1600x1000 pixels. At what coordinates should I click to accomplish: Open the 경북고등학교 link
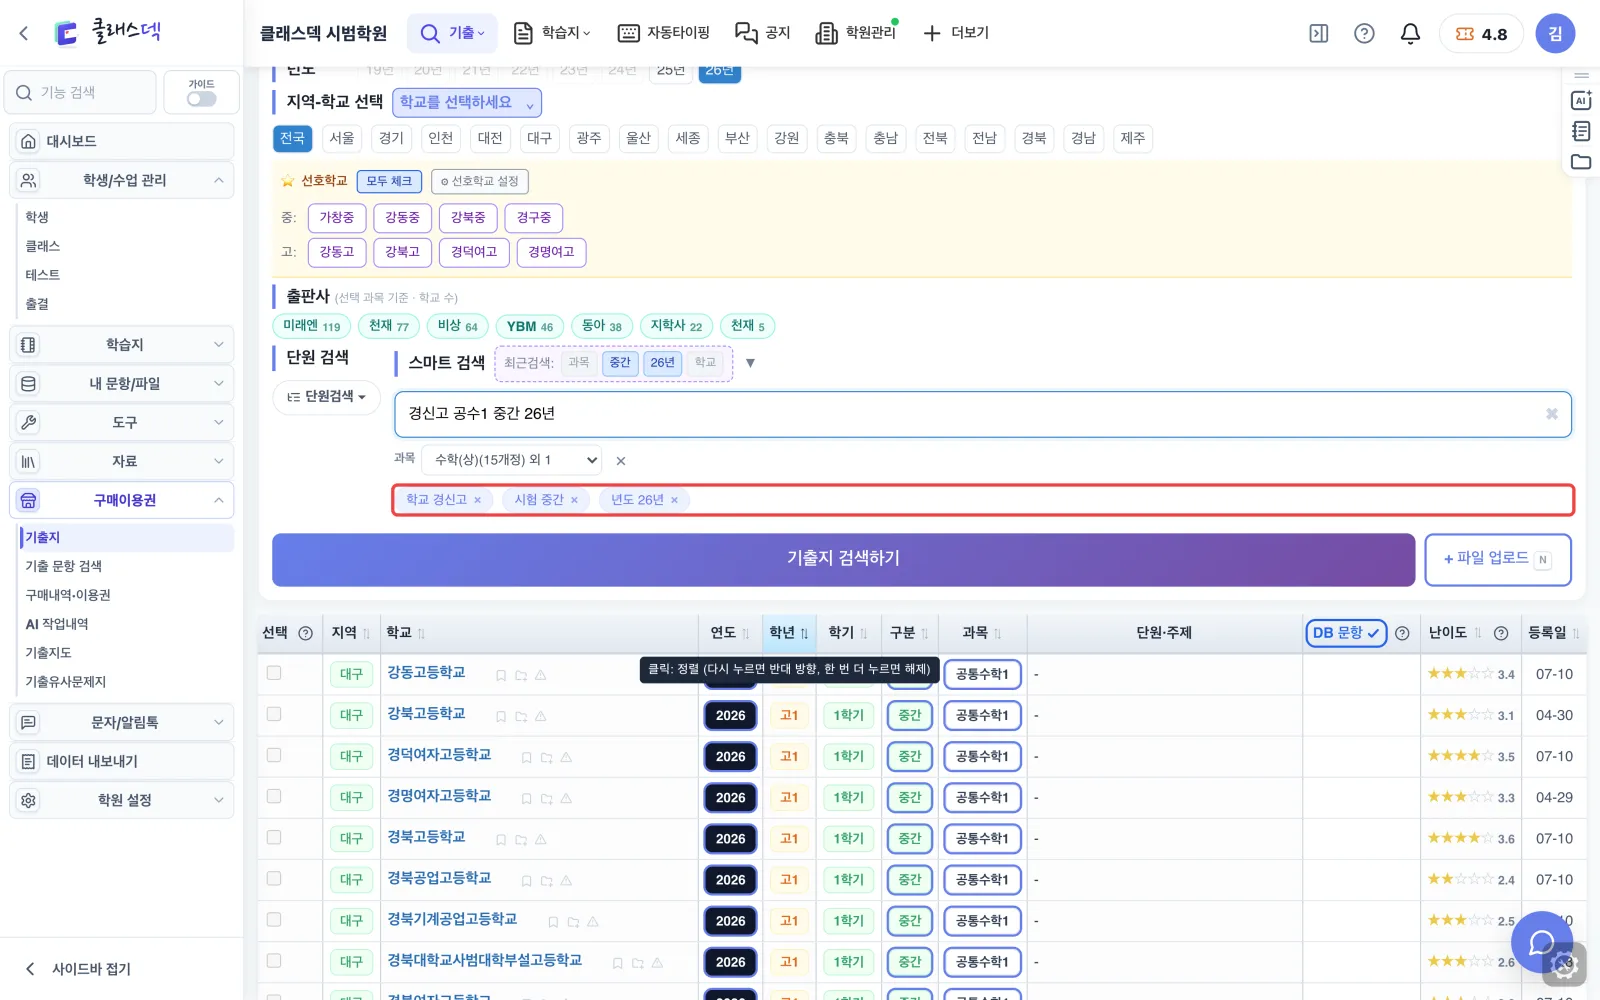tap(426, 837)
